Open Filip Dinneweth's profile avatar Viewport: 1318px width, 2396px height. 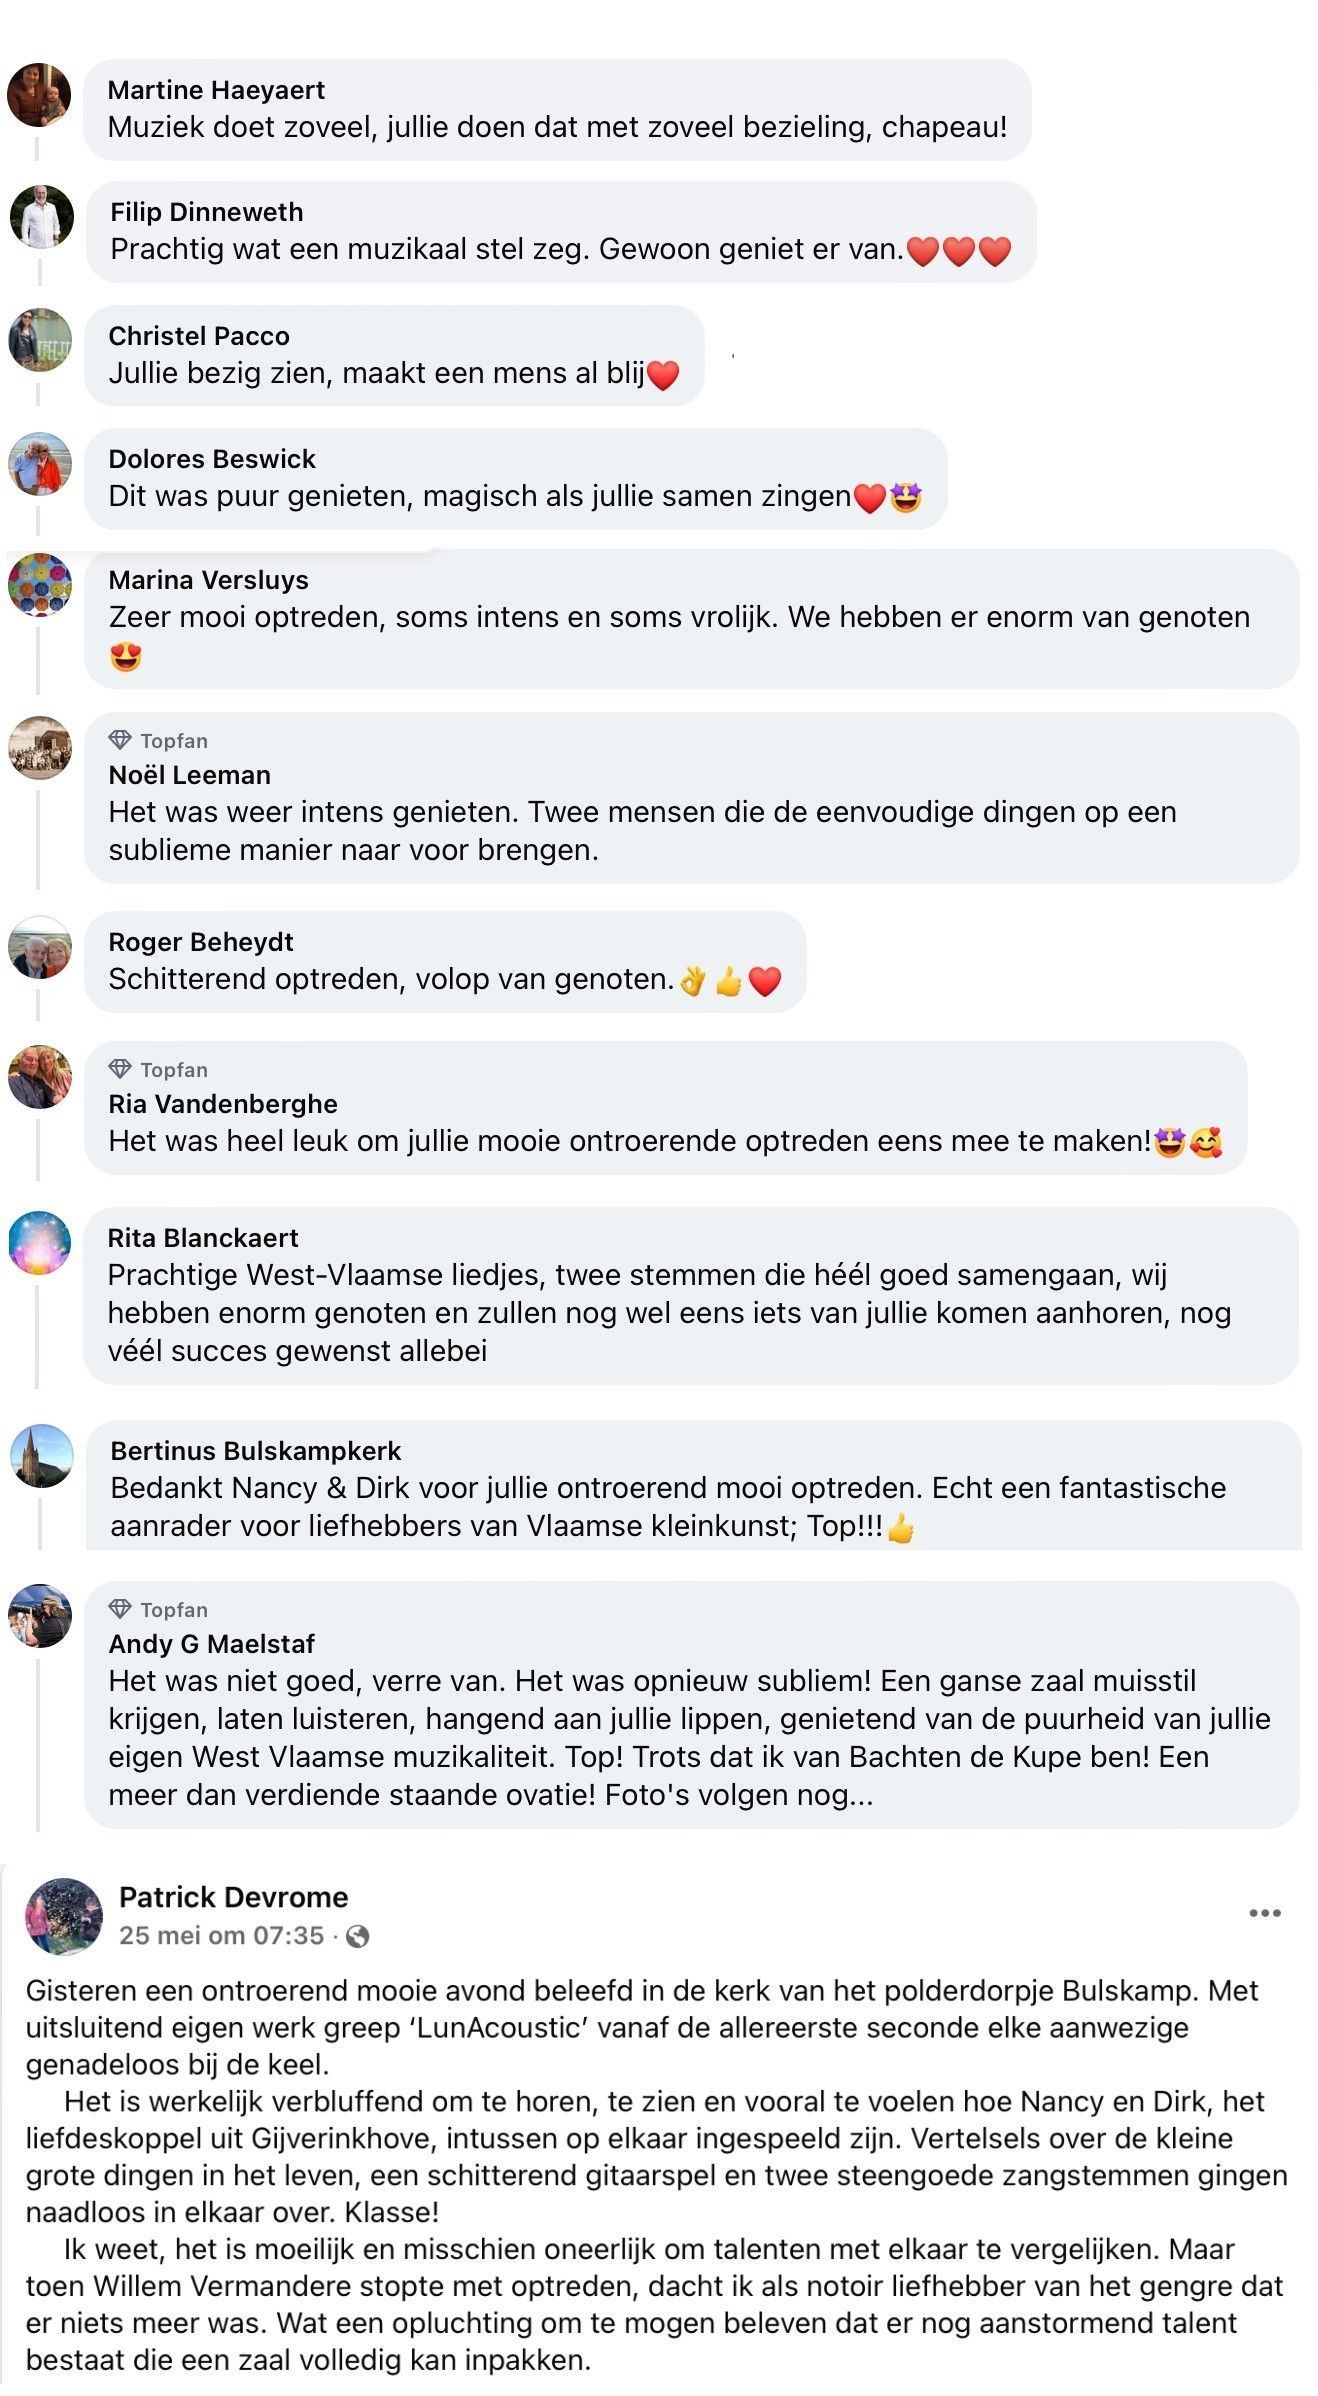(x=41, y=216)
